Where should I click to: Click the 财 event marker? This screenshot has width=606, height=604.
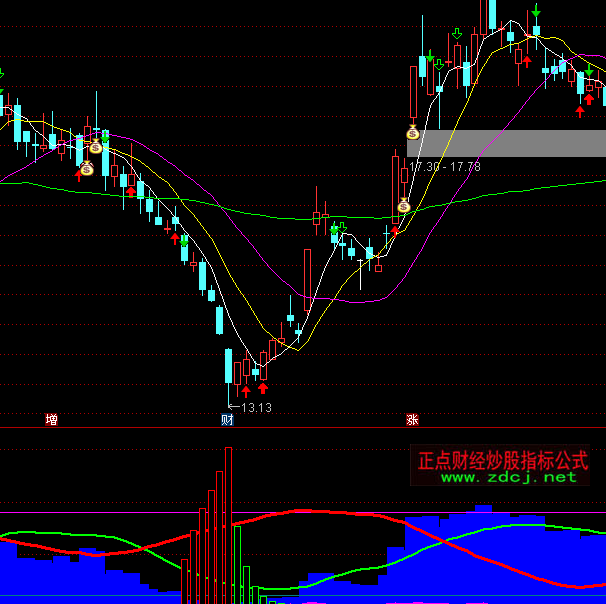226,420
